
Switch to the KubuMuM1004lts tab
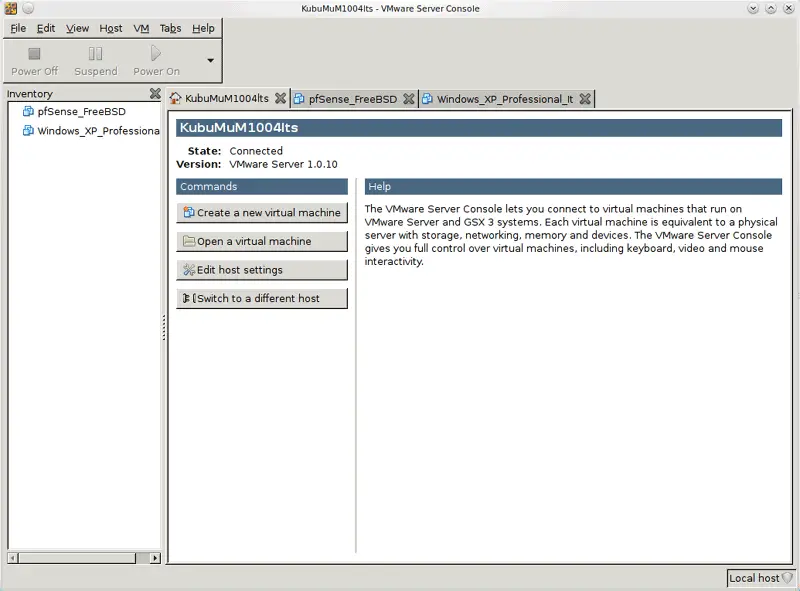tap(227, 98)
